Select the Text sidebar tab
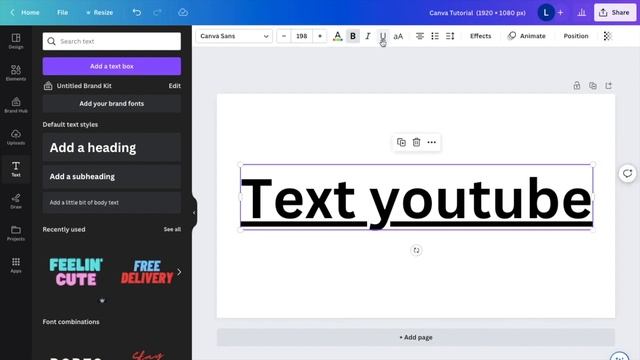The width and height of the screenshot is (640, 360). (16, 169)
